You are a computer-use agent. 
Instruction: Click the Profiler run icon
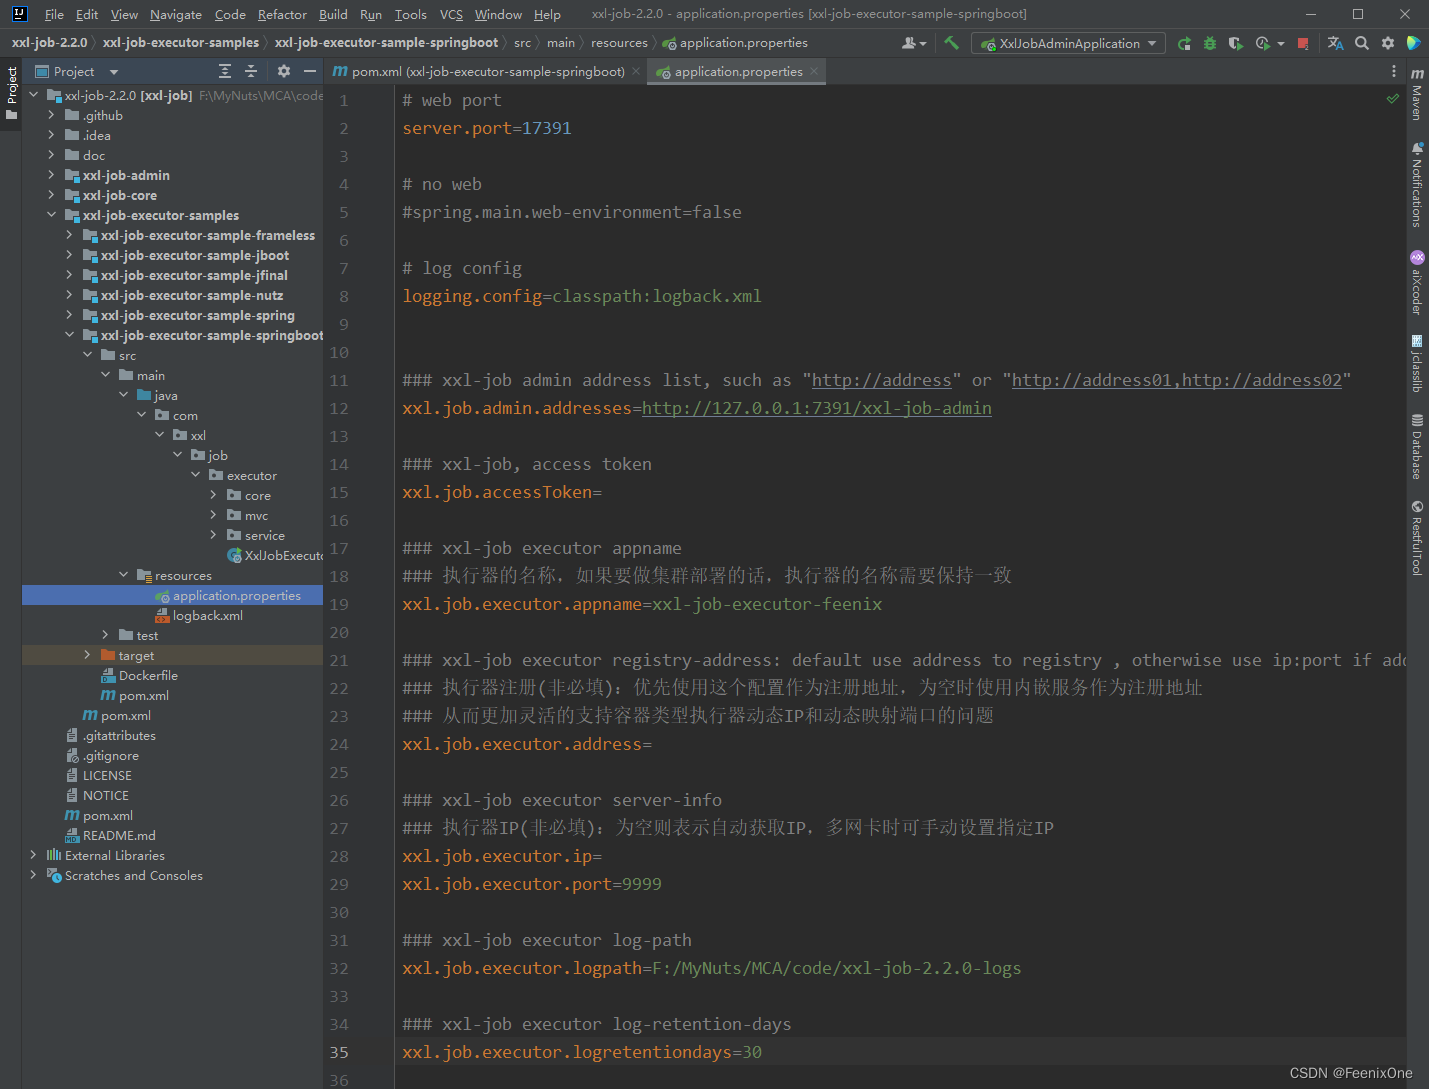[1263, 43]
